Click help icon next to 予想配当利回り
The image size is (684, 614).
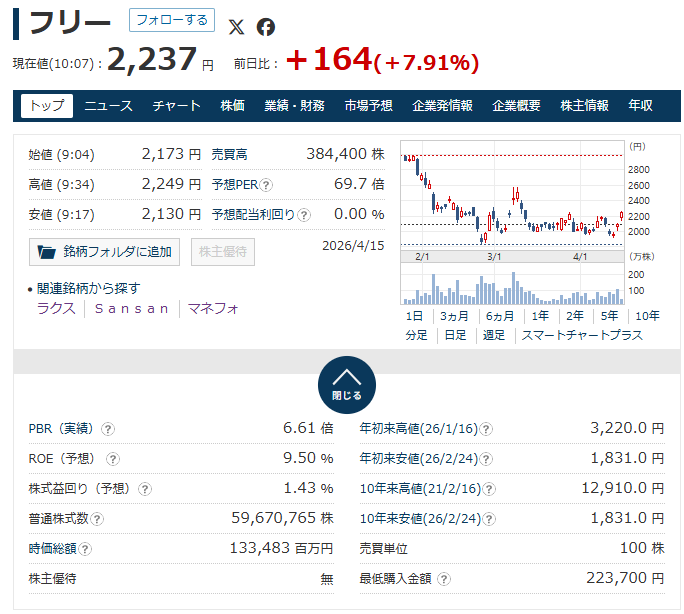tap(304, 215)
